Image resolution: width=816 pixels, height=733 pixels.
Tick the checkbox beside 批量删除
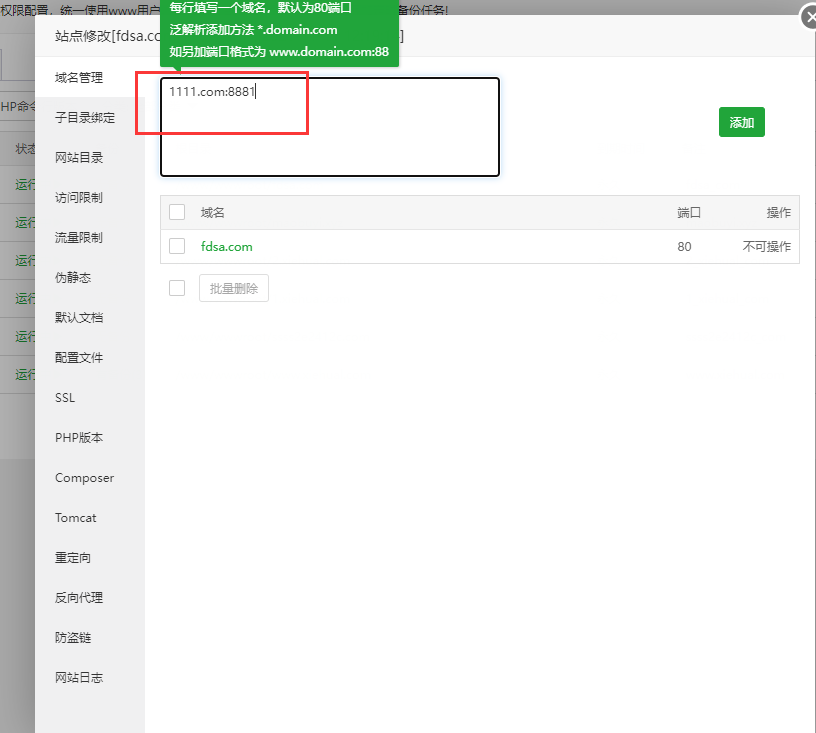tap(177, 288)
